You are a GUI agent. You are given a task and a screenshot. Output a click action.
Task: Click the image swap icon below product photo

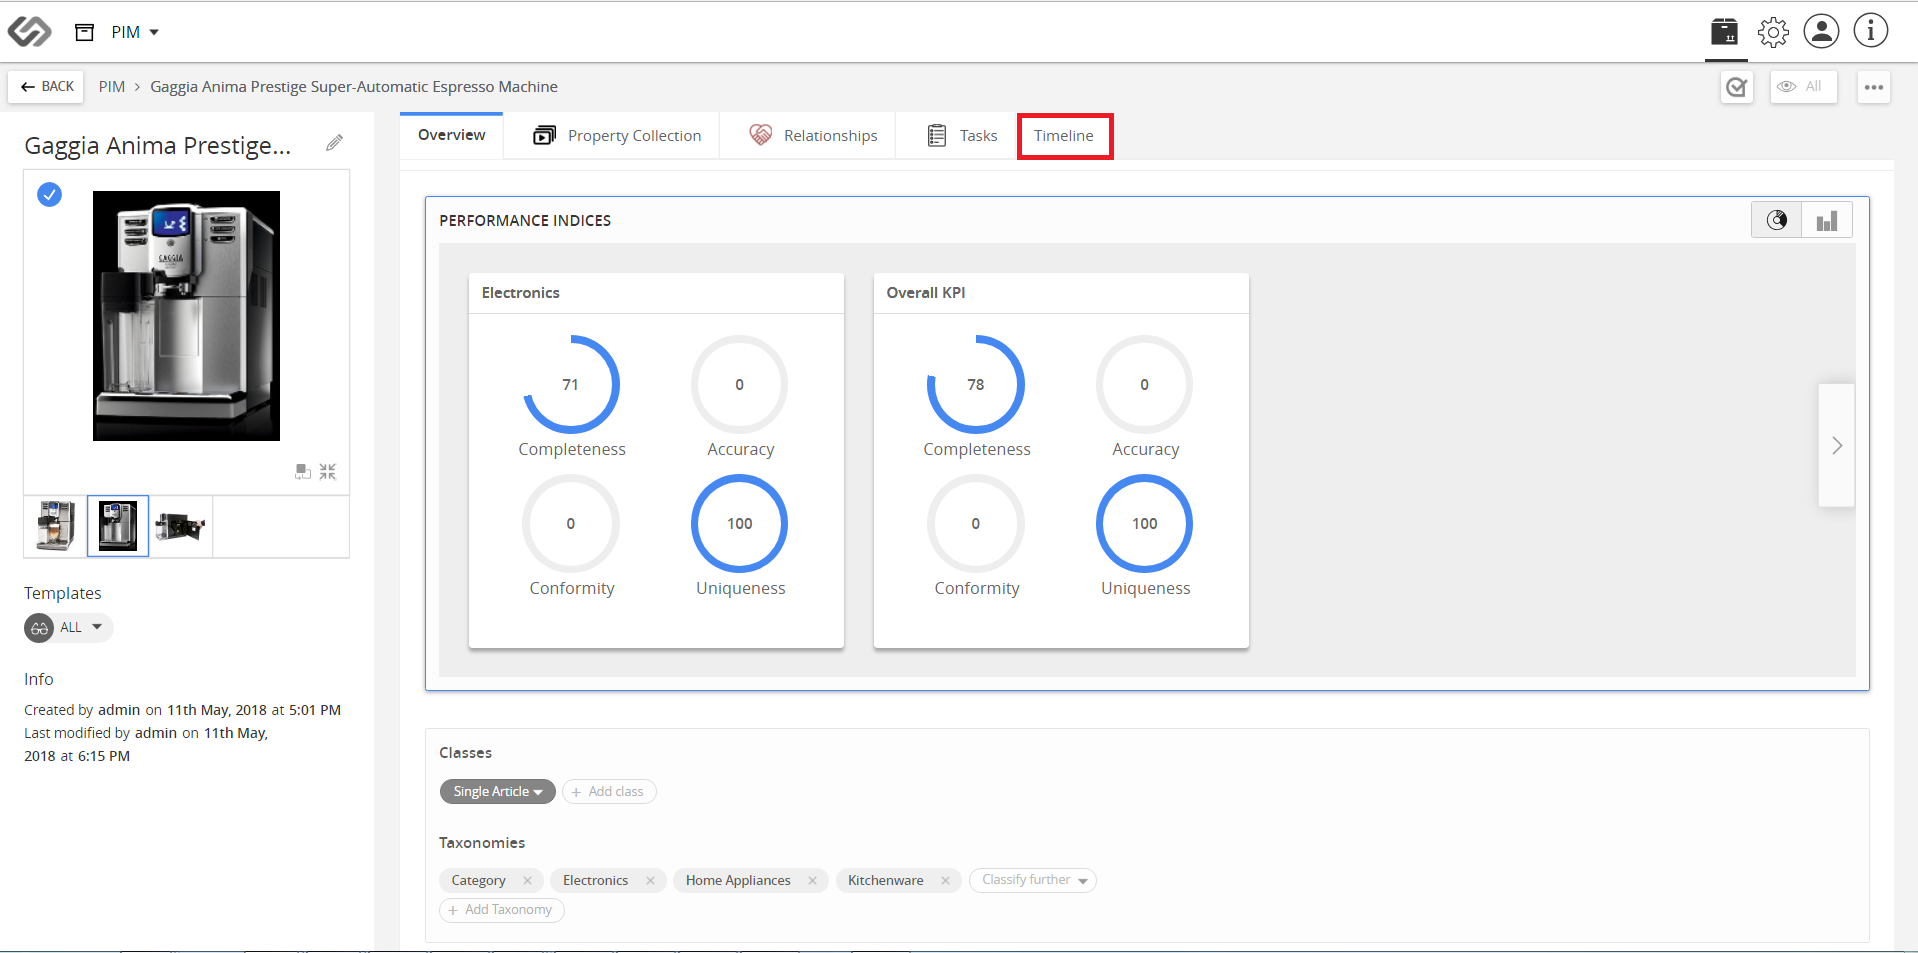coord(303,471)
